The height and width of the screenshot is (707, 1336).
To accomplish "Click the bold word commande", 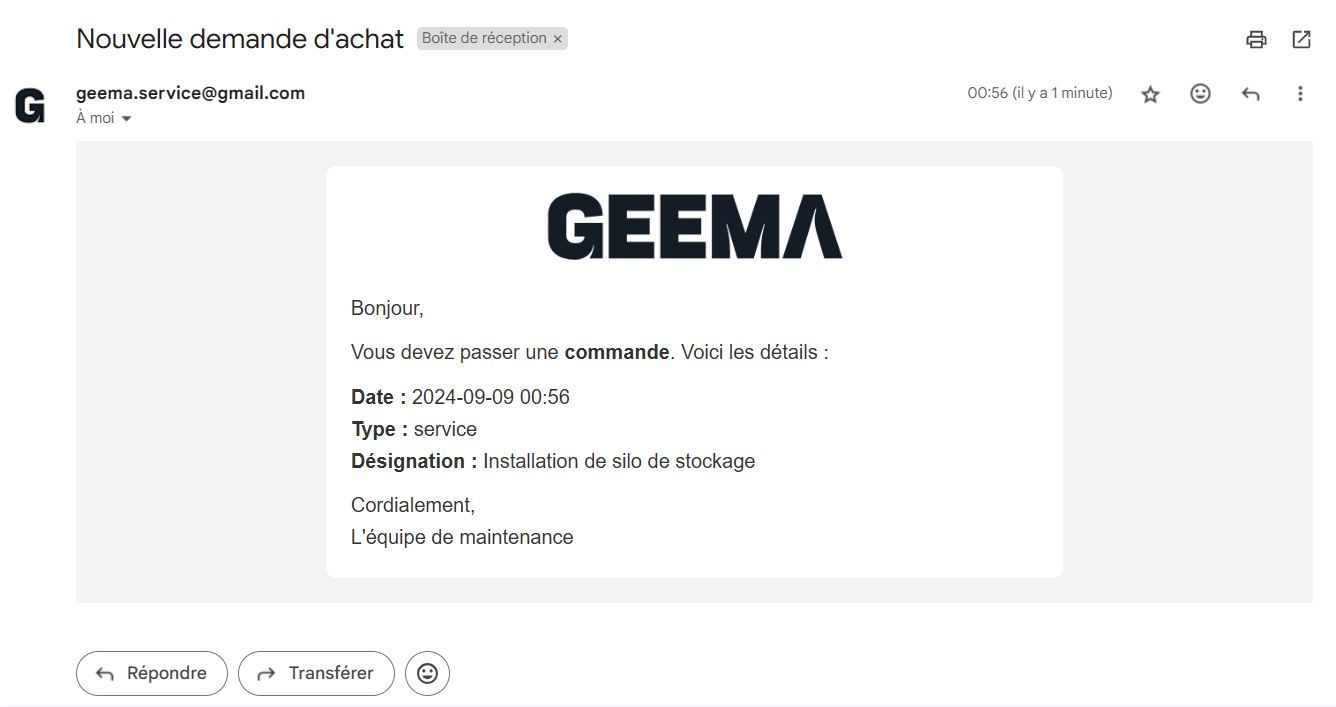I will tap(616, 352).
